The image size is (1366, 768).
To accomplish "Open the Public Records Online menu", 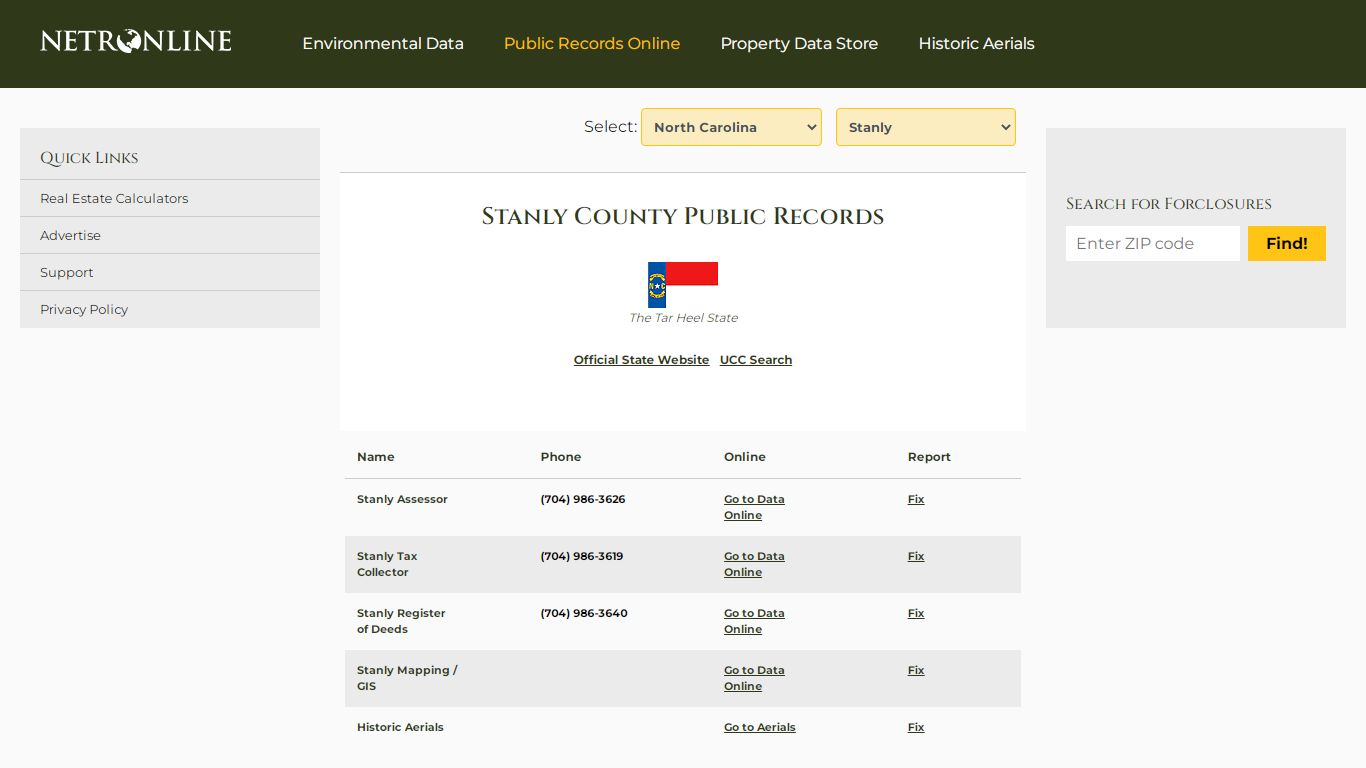I will [592, 44].
